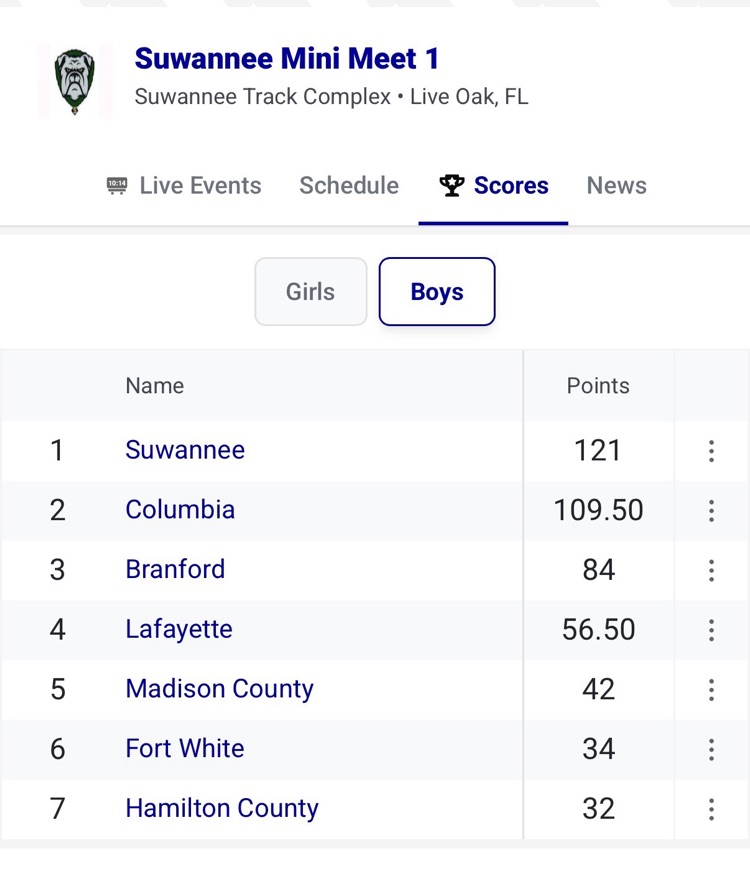Go to the Schedule tab
Viewport: 750px width, 883px height.
pyautogui.click(x=349, y=186)
